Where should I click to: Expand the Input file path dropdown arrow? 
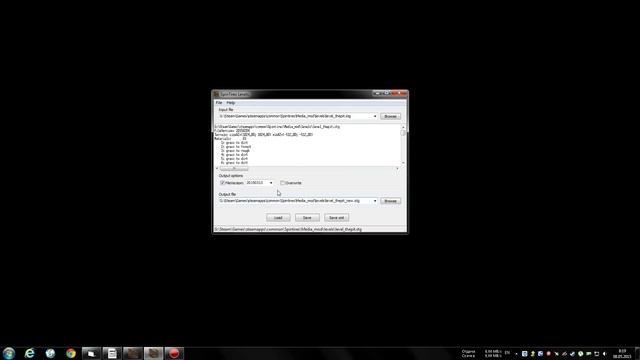point(375,116)
